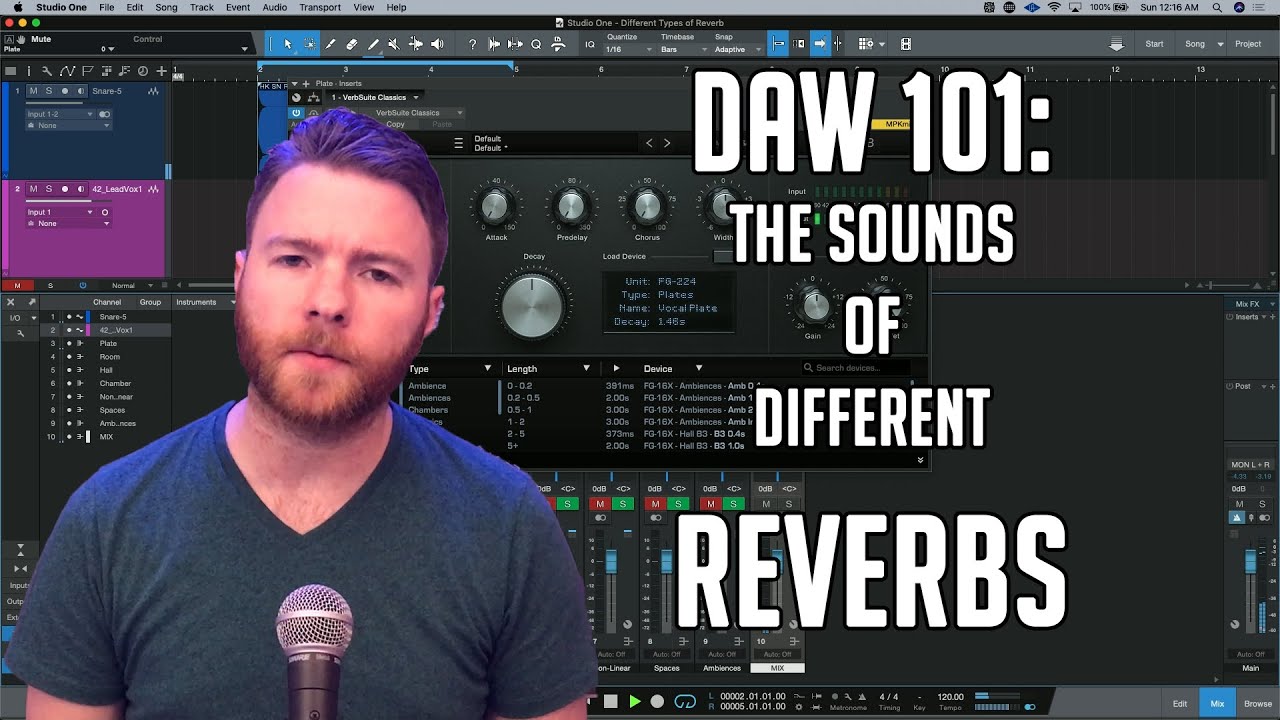Open the plugin Default preset dropdown
The width and height of the screenshot is (1280, 720).
point(491,148)
